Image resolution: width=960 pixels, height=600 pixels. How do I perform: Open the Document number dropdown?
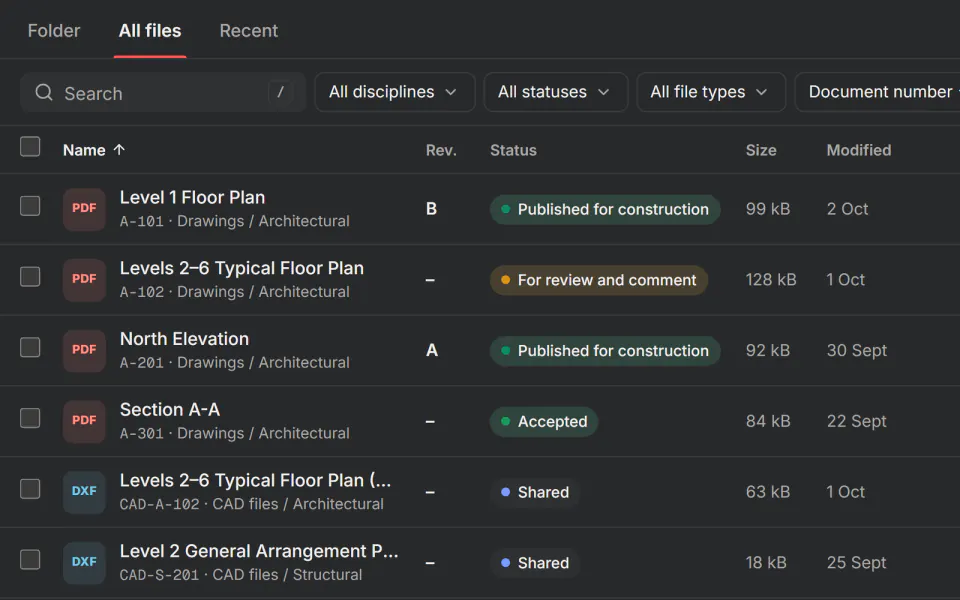click(x=877, y=92)
